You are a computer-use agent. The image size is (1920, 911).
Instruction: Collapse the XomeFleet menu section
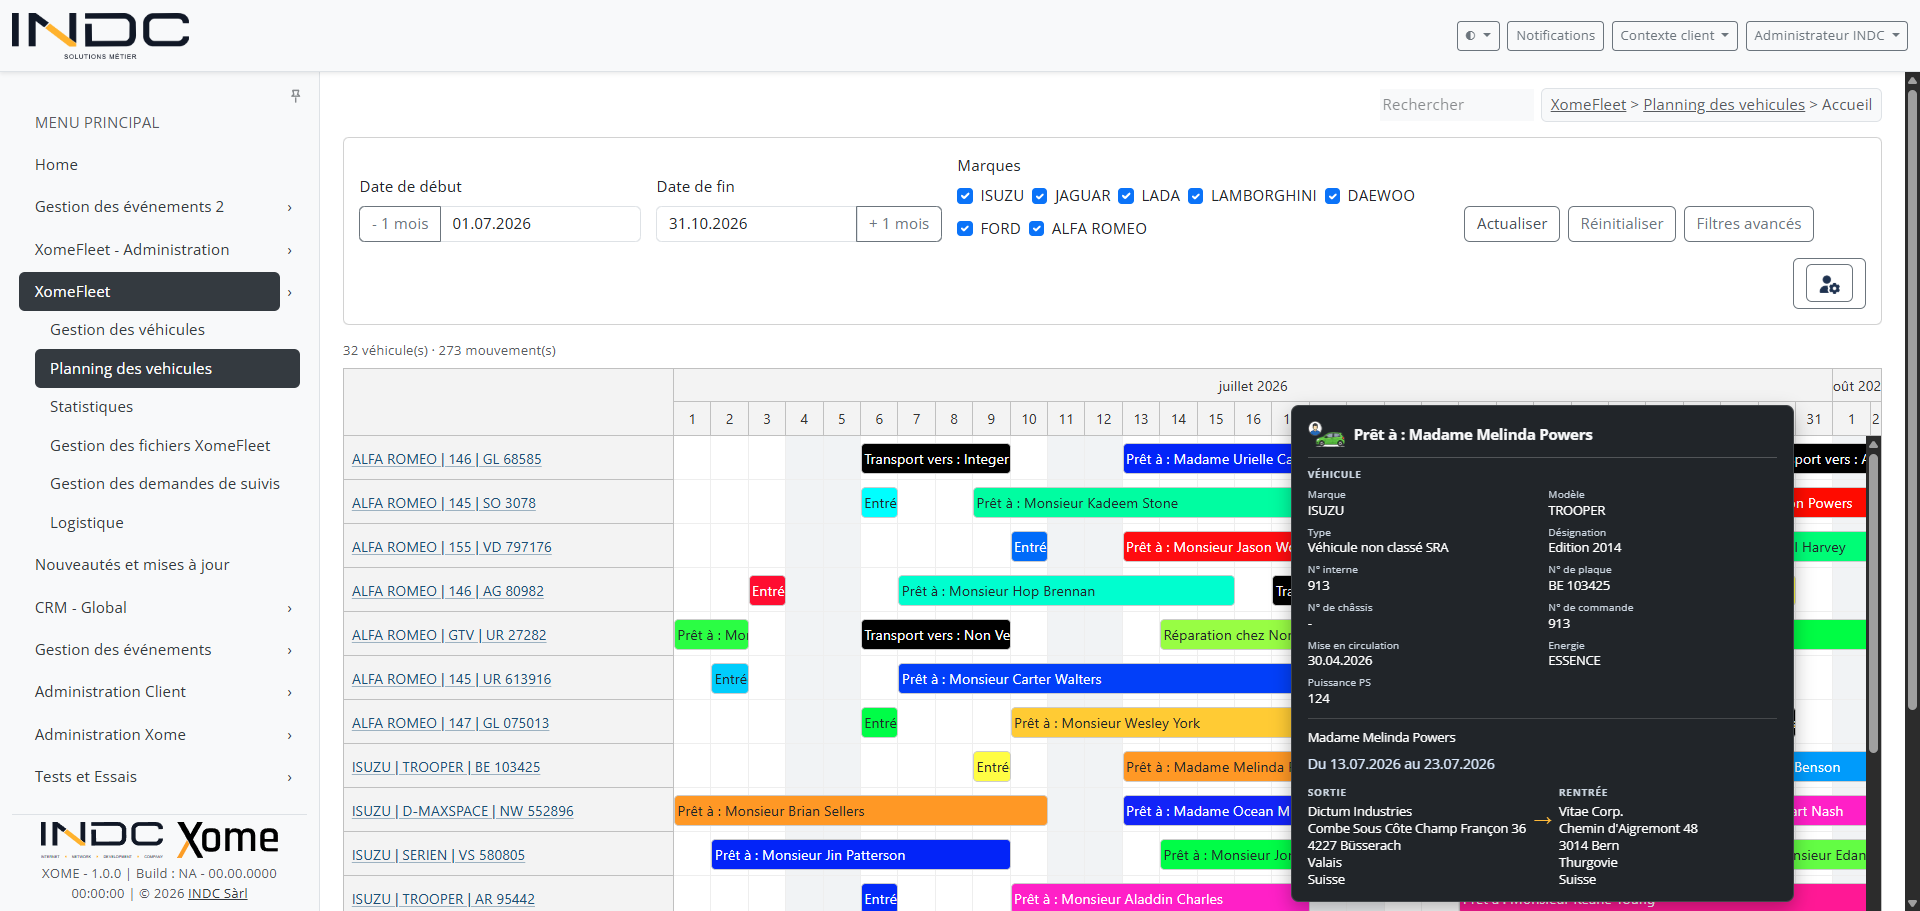pyautogui.click(x=290, y=293)
